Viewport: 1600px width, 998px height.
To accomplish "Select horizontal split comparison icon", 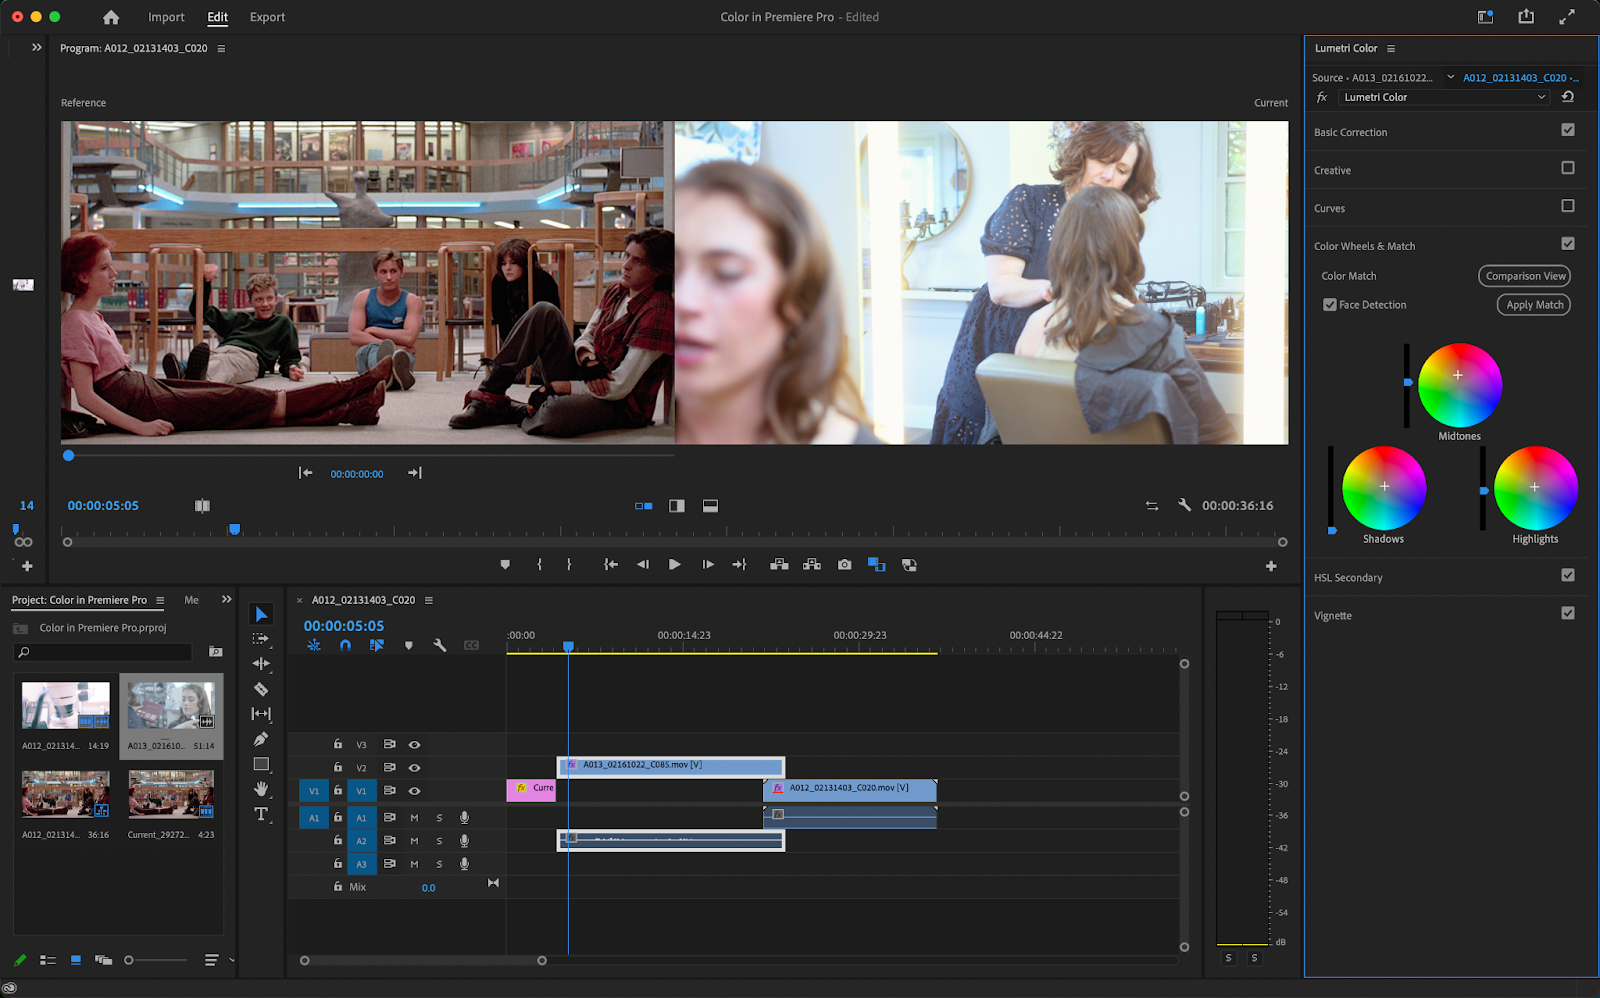I will click(x=710, y=506).
